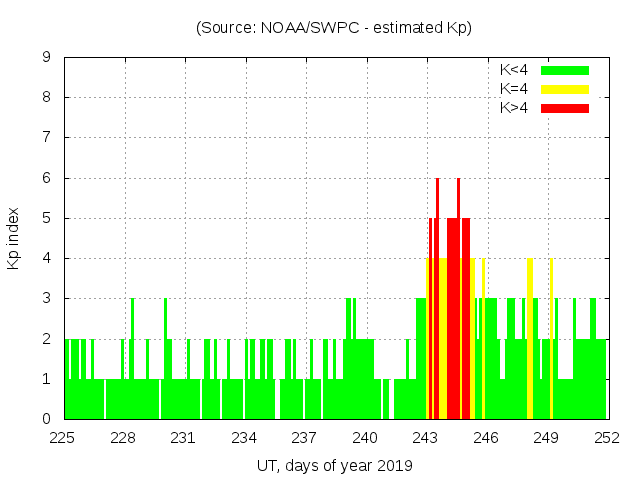
Task: Select day 234 tick label on x-axis
Action: (x=245, y=437)
